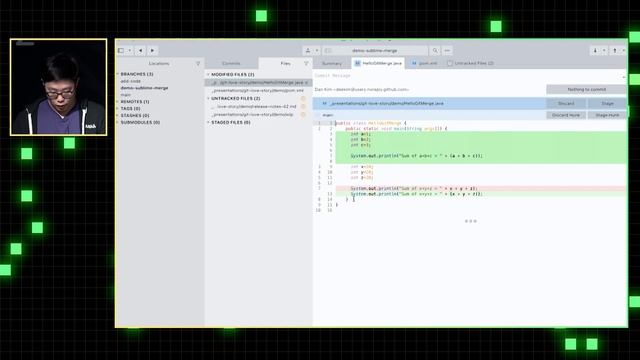Viewport: 640px width, 360px height.
Task: Open the Summary tab
Action: [x=332, y=64]
